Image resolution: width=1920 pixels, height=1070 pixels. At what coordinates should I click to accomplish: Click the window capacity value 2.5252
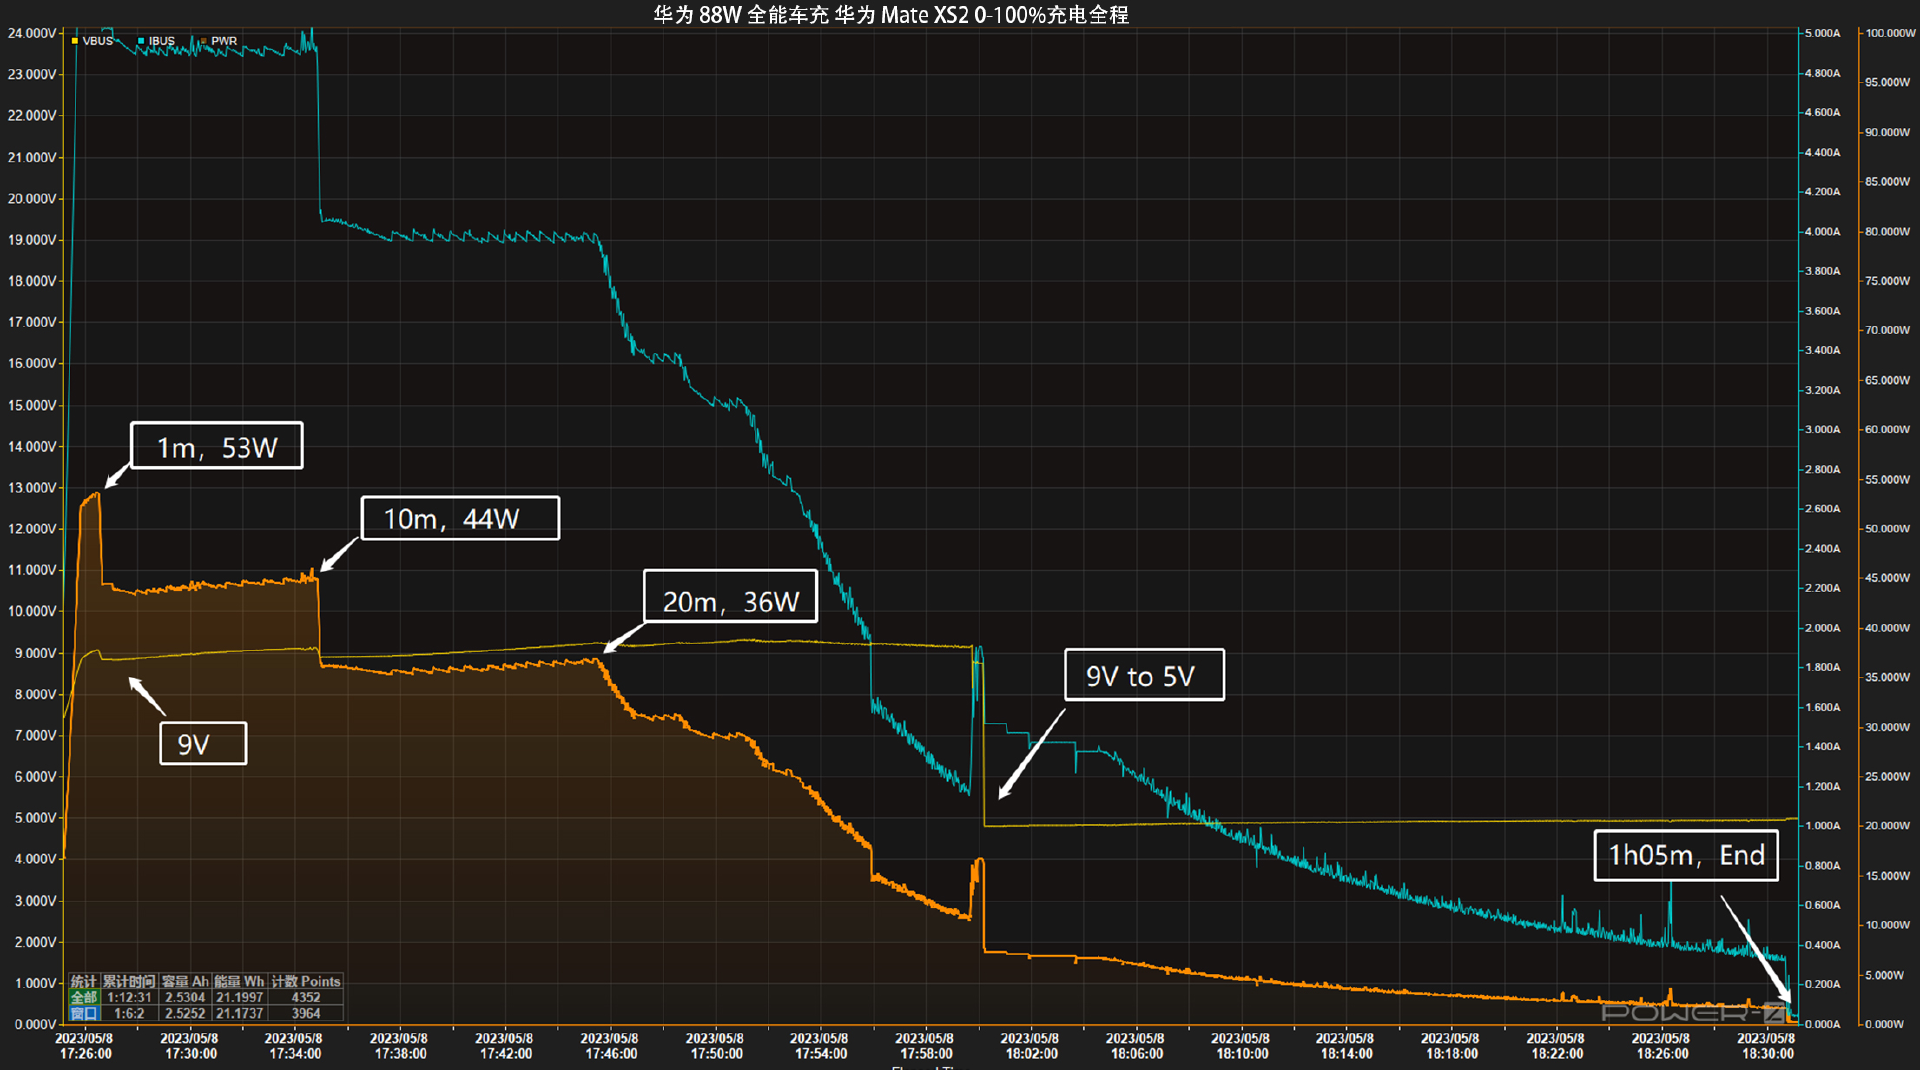[x=185, y=1013]
